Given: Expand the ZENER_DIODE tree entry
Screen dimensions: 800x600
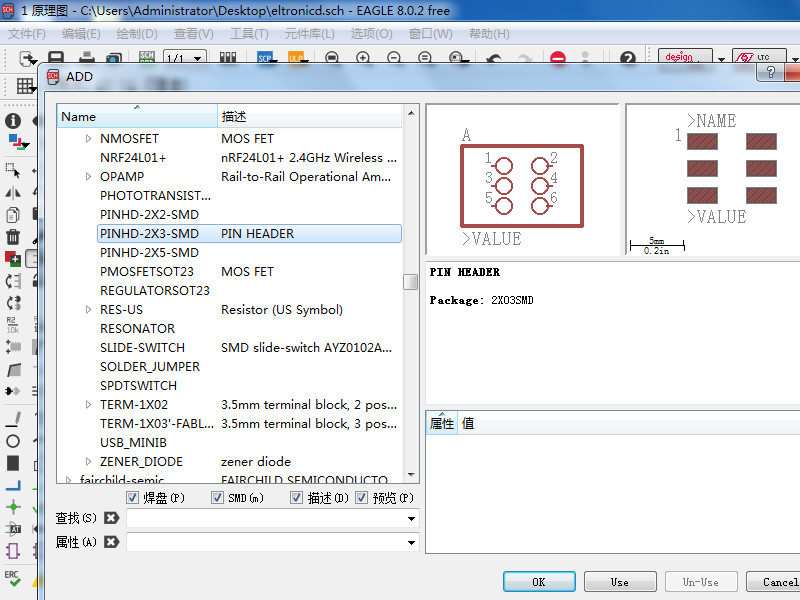Looking at the screenshot, I should coord(88,461).
